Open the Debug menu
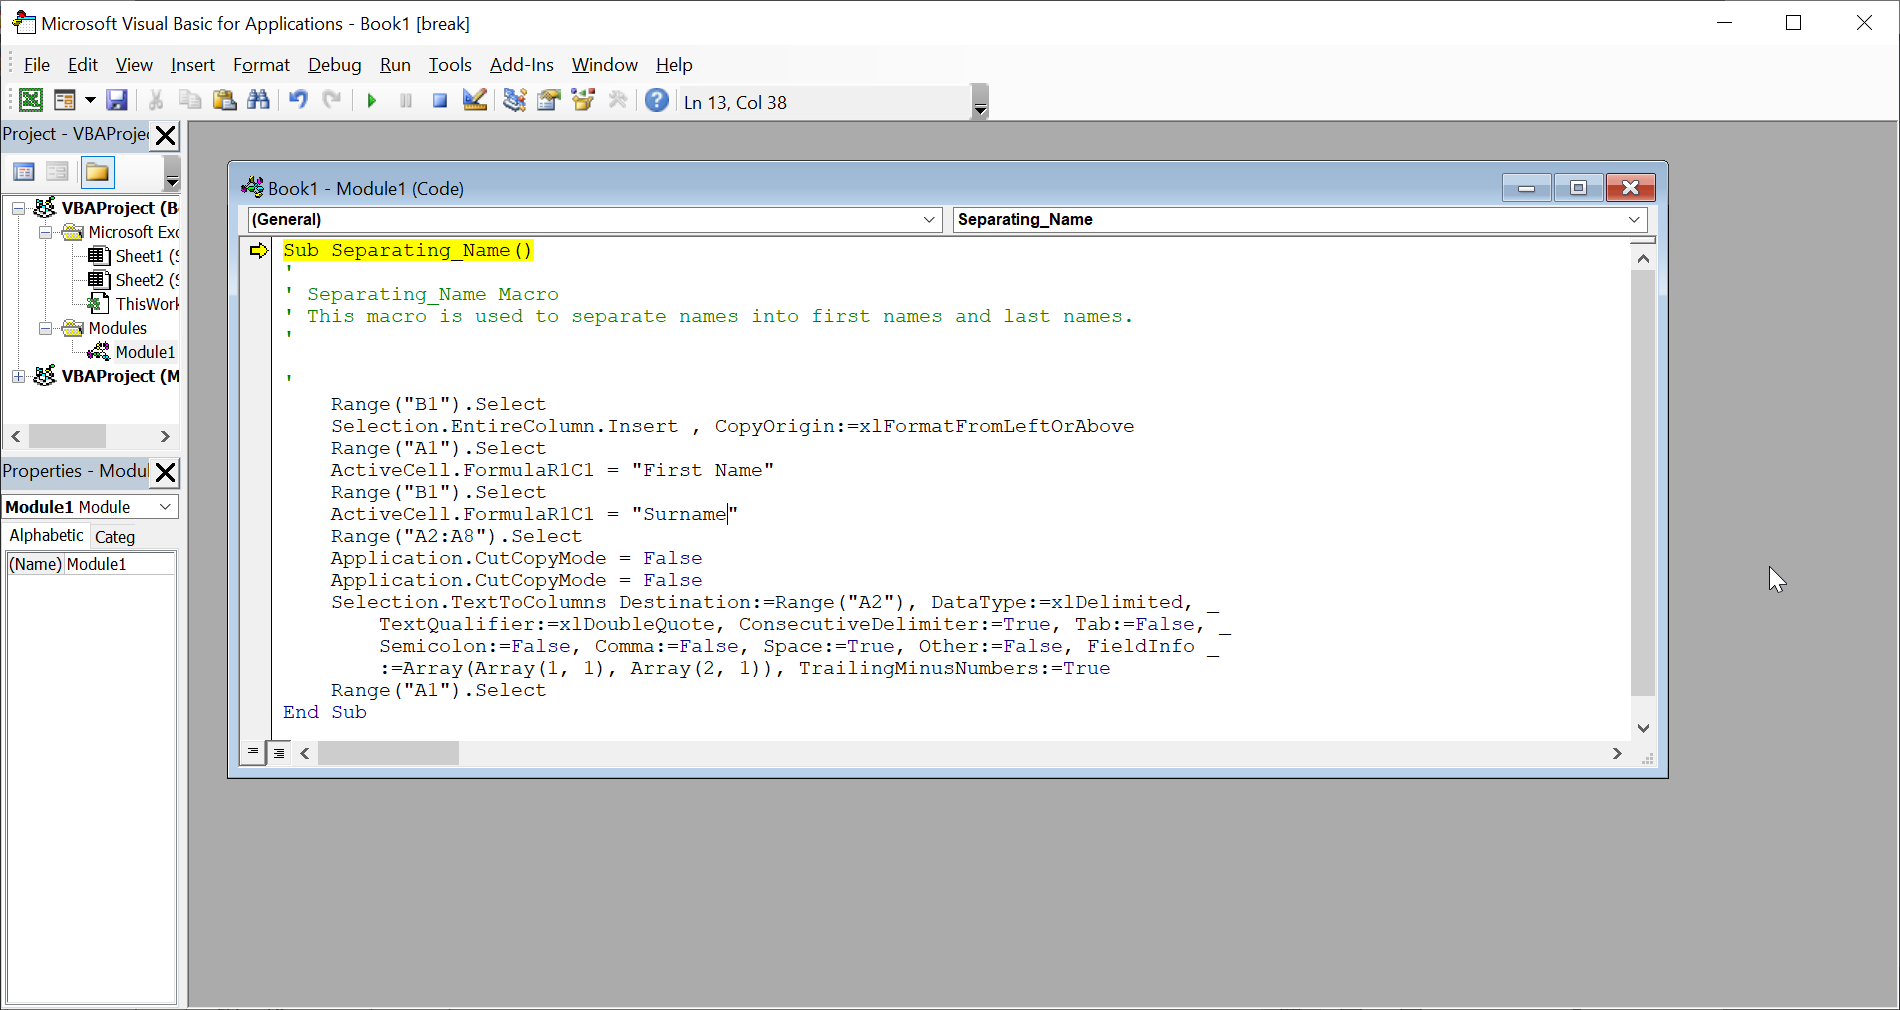This screenshot has height=1010, width=1900. point(334,65)
